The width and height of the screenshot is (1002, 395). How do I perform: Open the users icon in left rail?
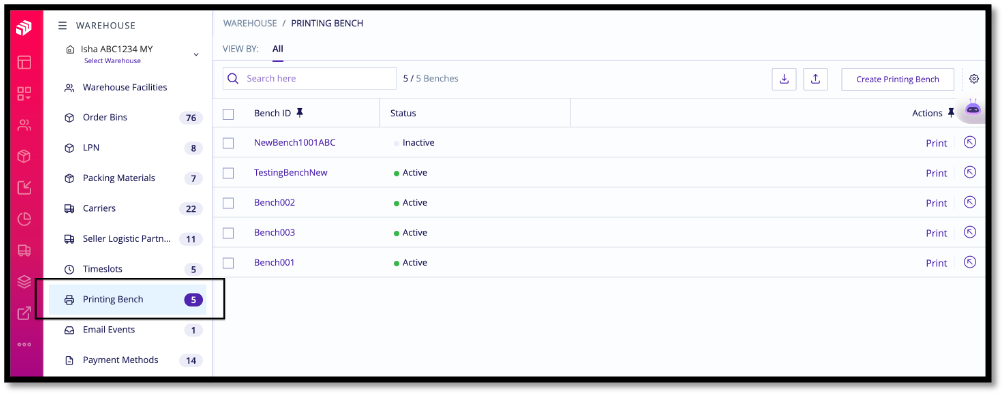pyautogui.click(x=24, y=125)
